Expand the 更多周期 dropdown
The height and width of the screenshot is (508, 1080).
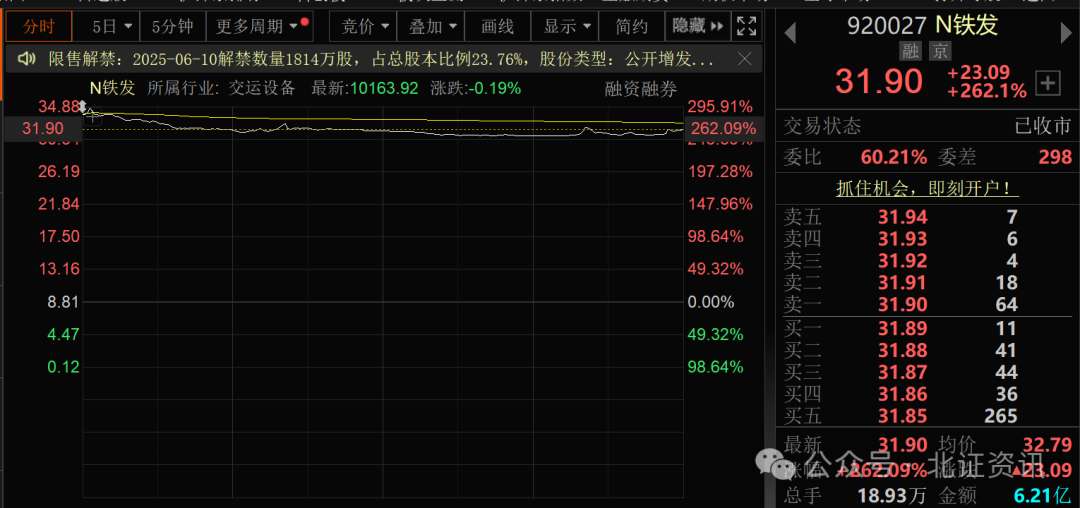[260, 27]
